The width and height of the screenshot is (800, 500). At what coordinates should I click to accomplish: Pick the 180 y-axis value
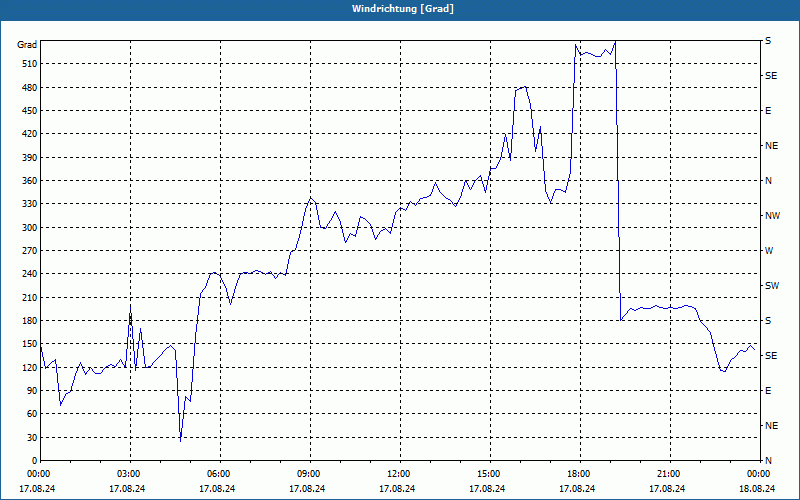29,320
